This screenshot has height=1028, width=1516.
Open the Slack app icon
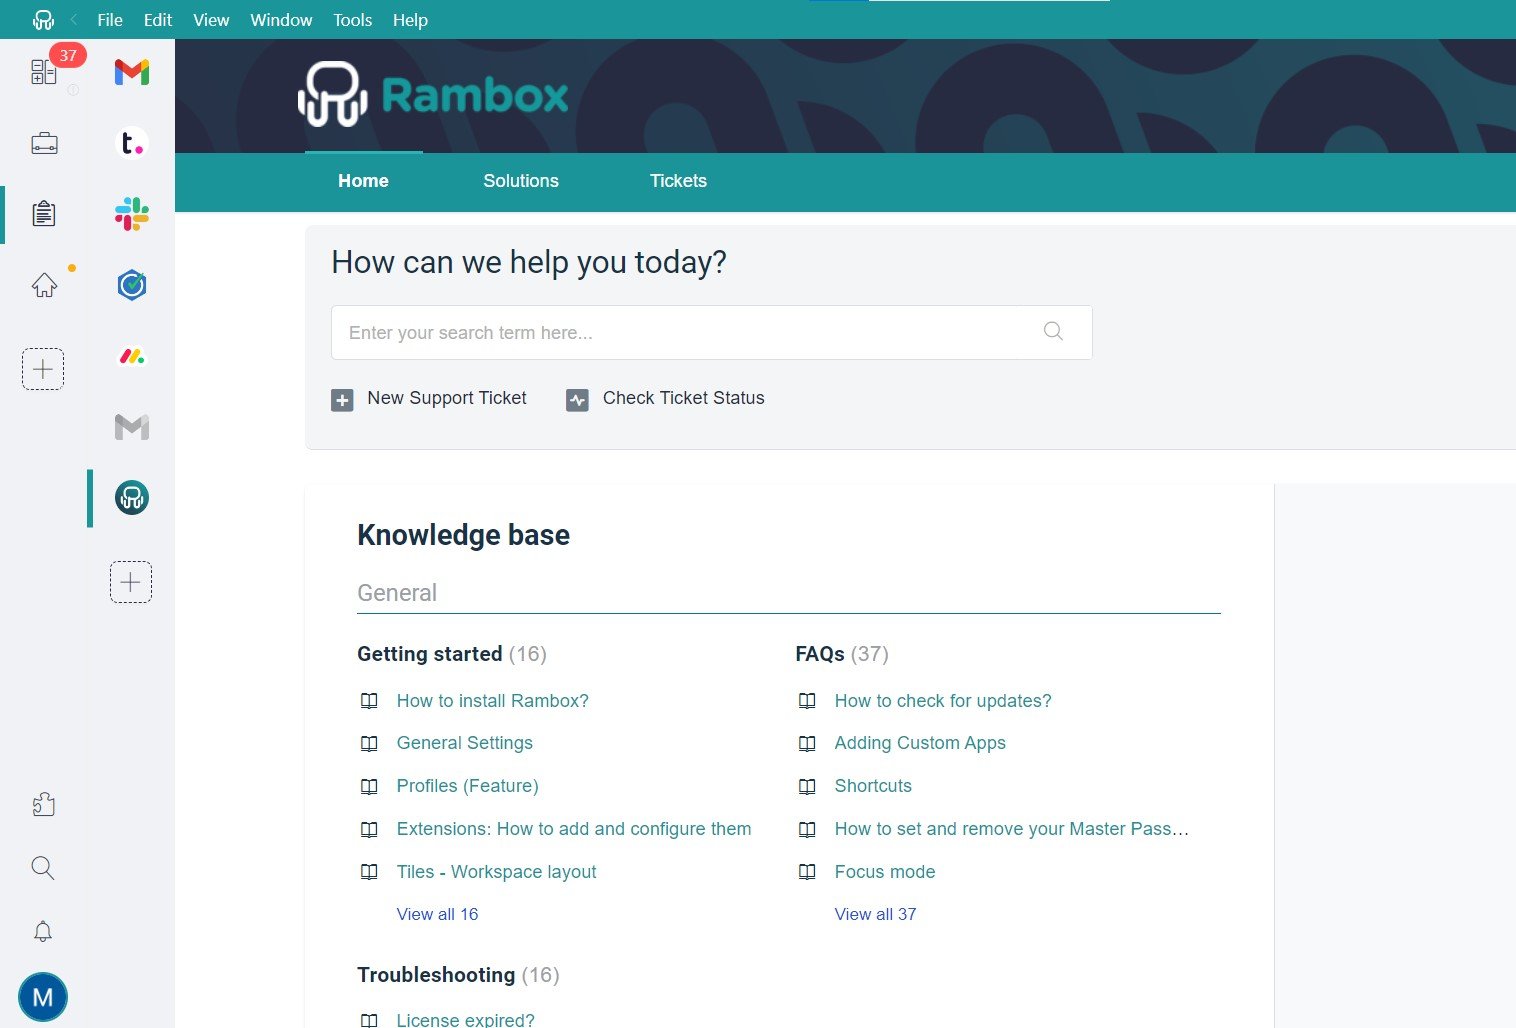[x=131, y=214]
